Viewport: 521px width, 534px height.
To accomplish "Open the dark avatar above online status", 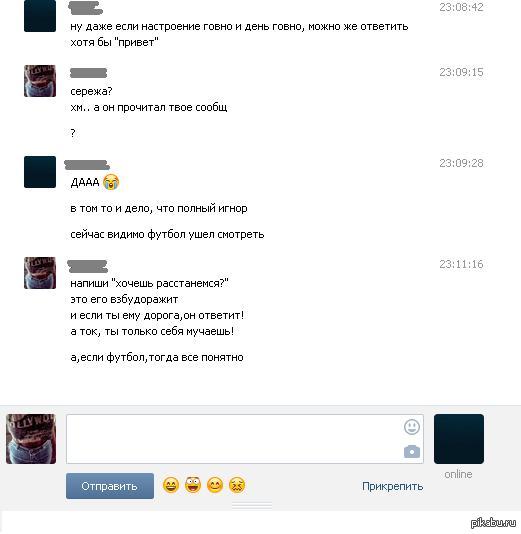I will 459,439.
